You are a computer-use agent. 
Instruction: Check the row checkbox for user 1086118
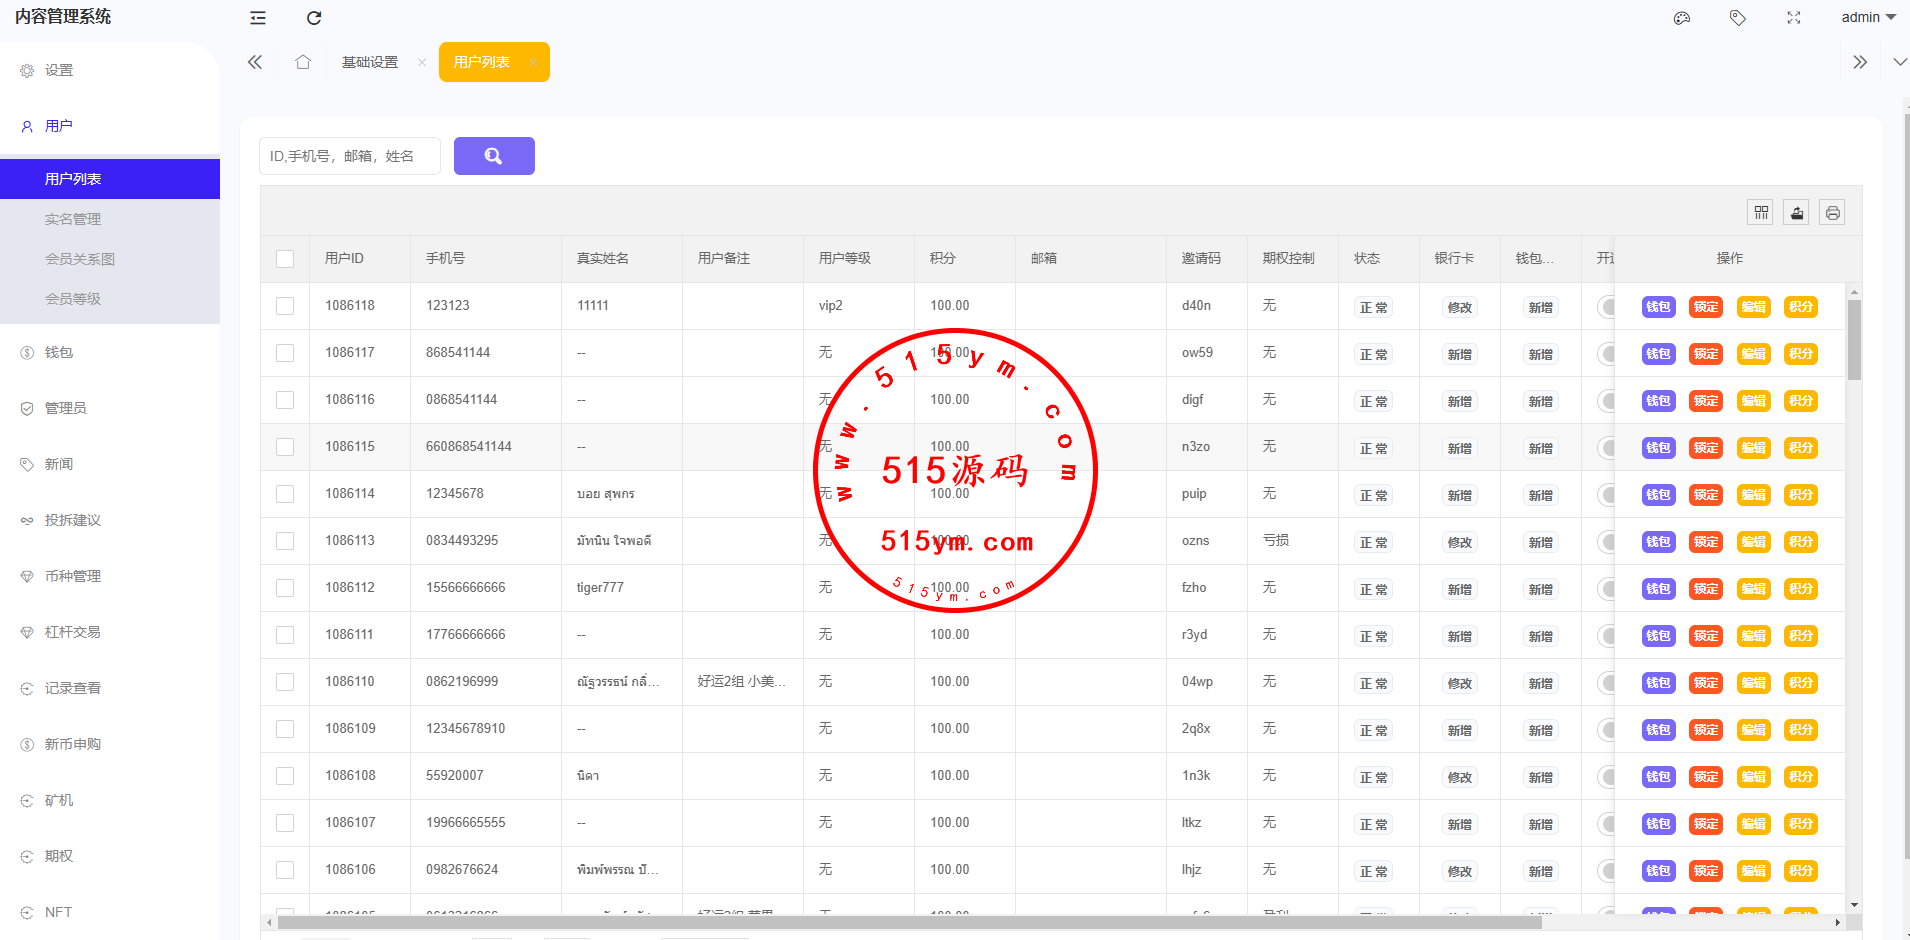coord(285,306)
